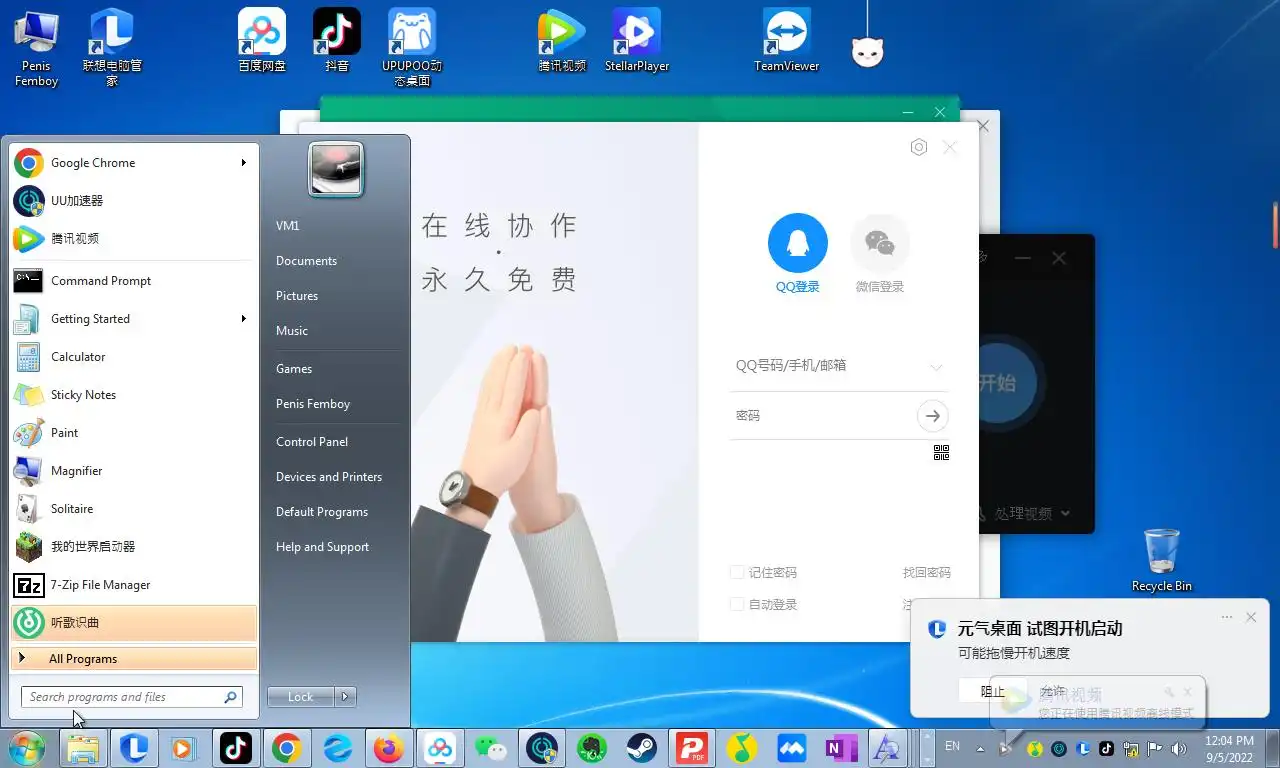Open Steam from taskbar

pyautogui.click(x=641, y=748)
